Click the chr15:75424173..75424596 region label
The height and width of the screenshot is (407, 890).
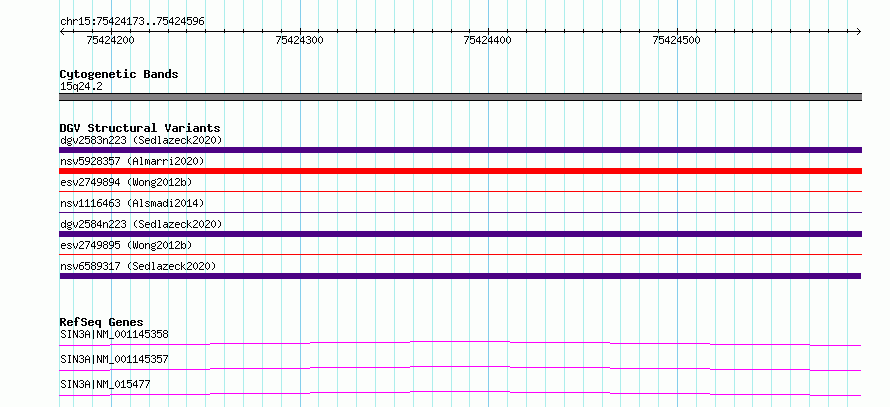pyautogui.click(x=132, y=22)
